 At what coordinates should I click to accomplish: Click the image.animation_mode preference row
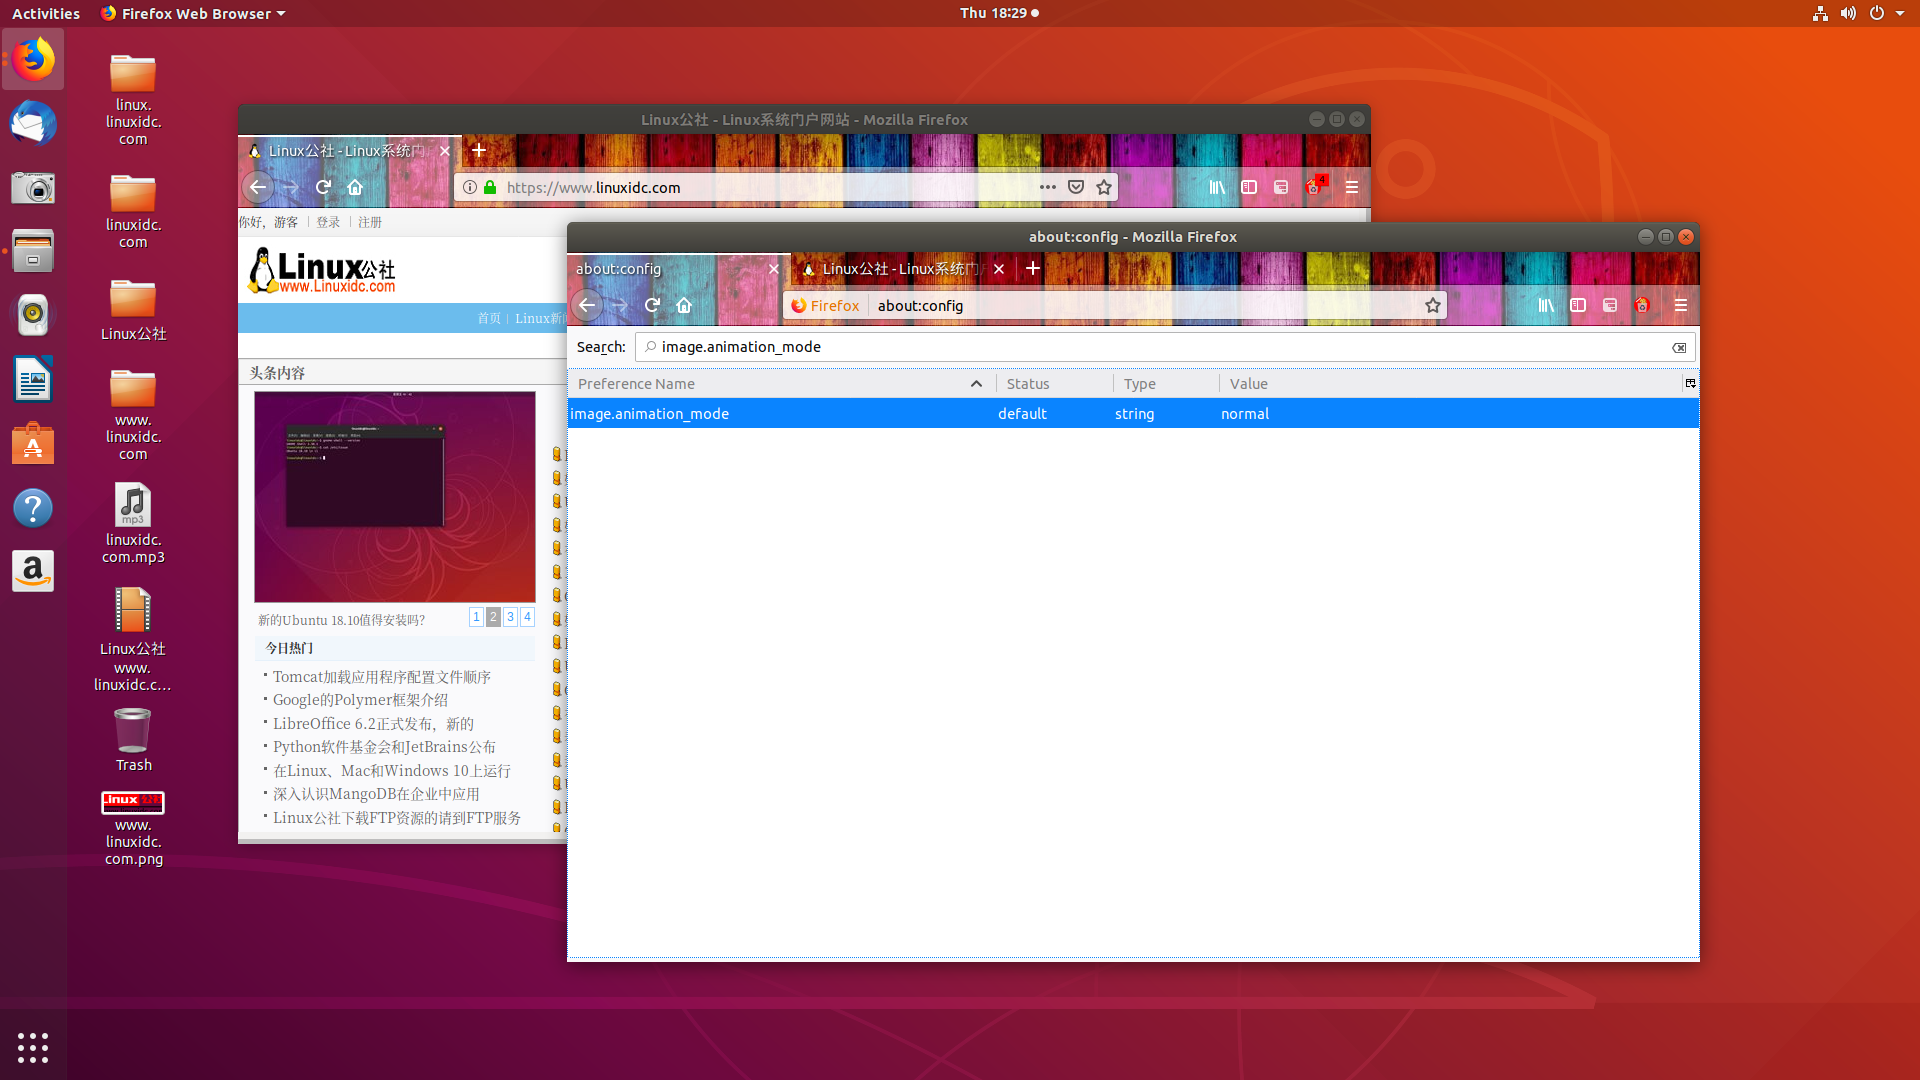[1131, 413]
